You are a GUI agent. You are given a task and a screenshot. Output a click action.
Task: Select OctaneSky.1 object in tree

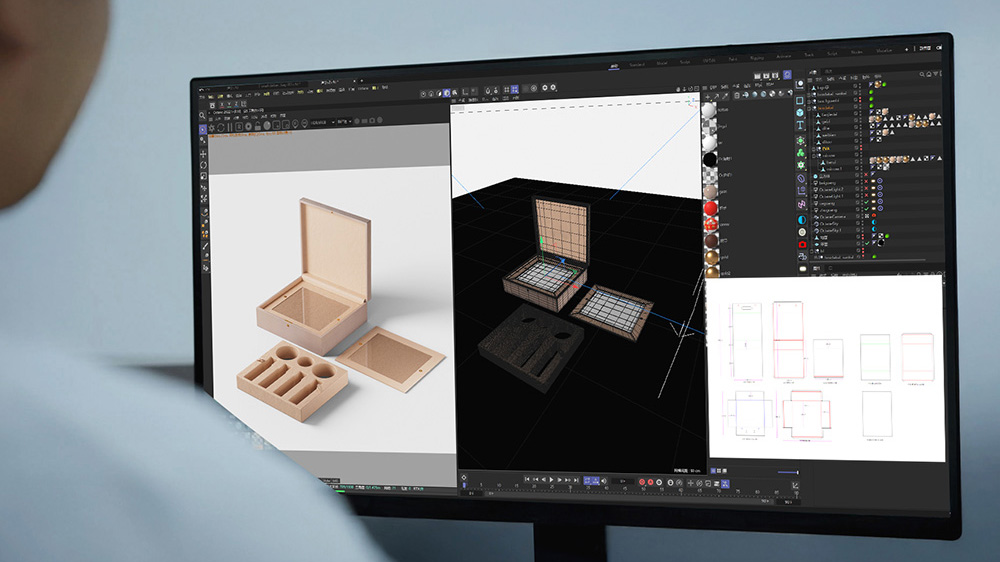[831, 230]
